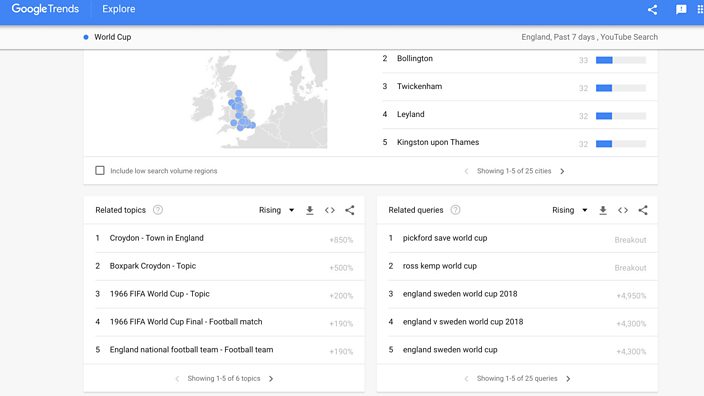Go to next page of cities
Screen dimensions: 704x396
562,171
